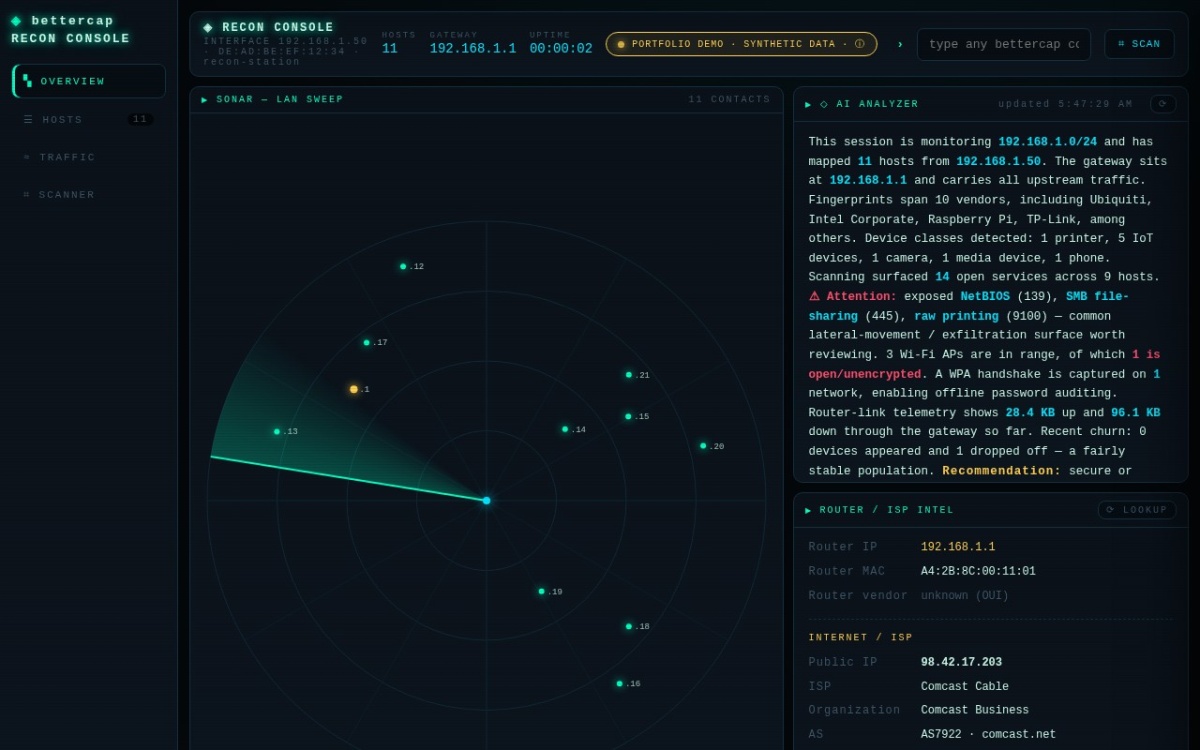Click the info icon in demo badge
This screenshot has height=750, width=1200.
coord(859,44)
